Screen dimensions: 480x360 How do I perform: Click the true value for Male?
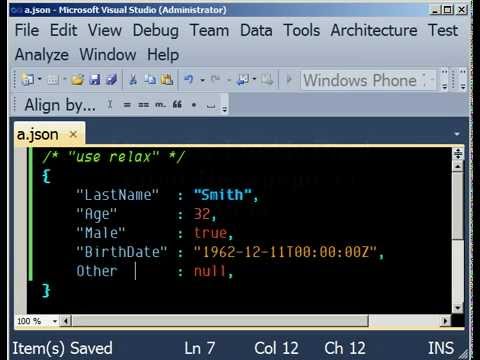tap(210, 233)
